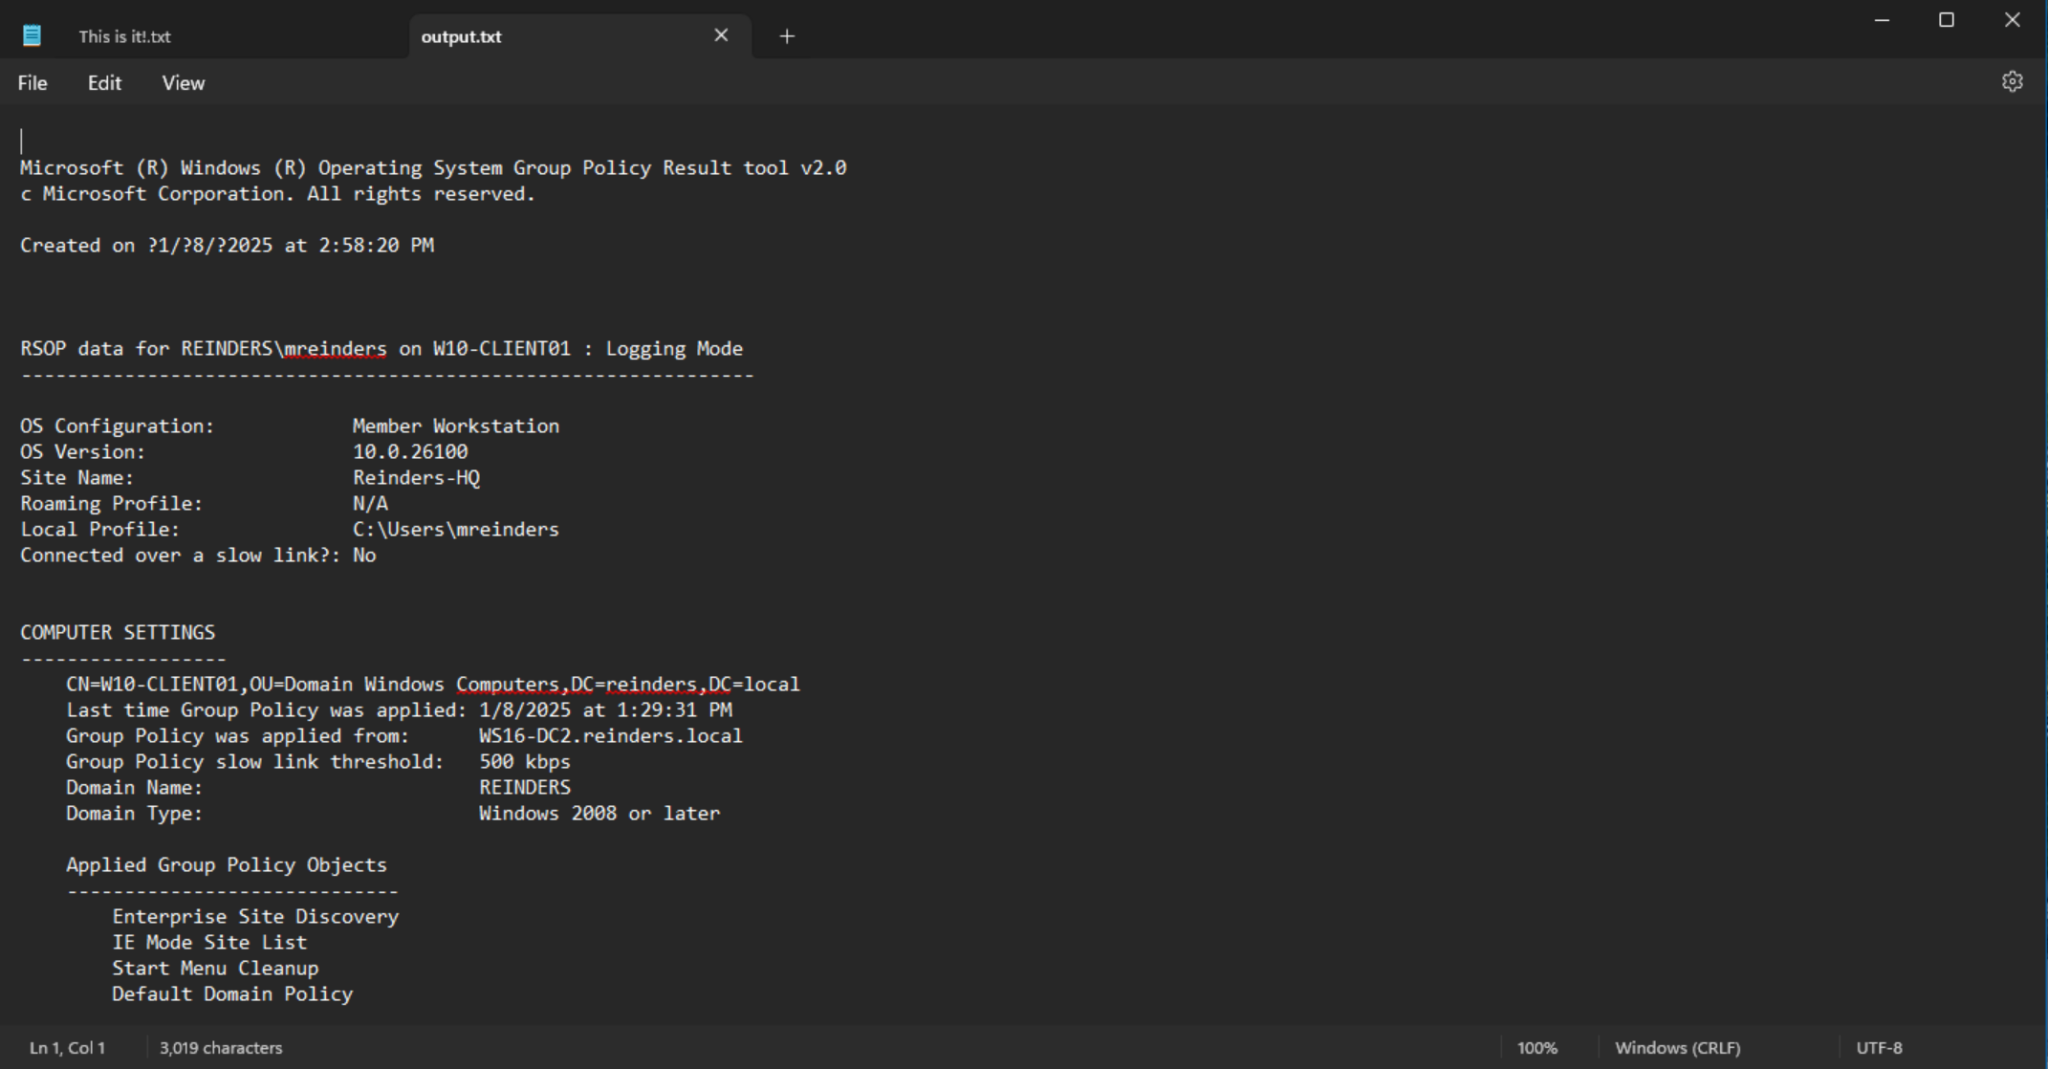Open the View menu
Viewport: 2048px width, 1069px height.
click(182, 83)
